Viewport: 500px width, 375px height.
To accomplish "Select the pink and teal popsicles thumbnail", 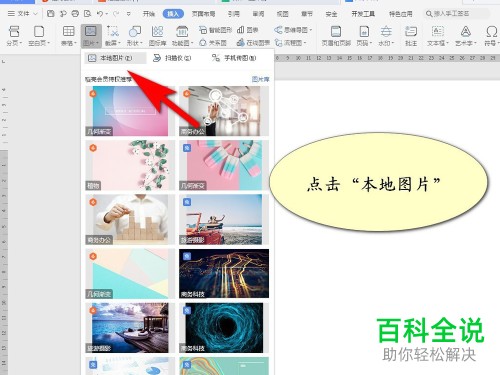I will pyautogui.click(x=224, y=165).
